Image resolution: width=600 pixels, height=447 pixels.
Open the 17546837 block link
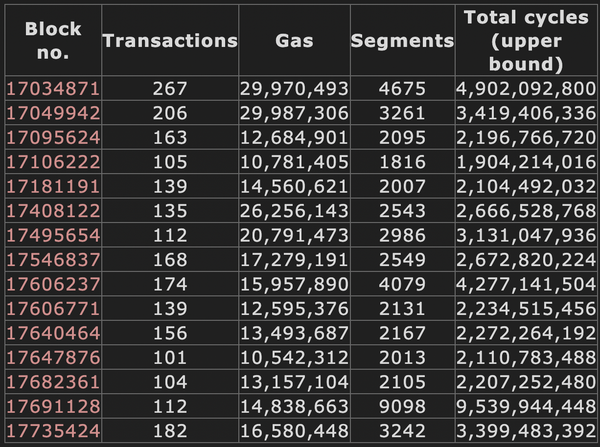click(x=53, y=260)
